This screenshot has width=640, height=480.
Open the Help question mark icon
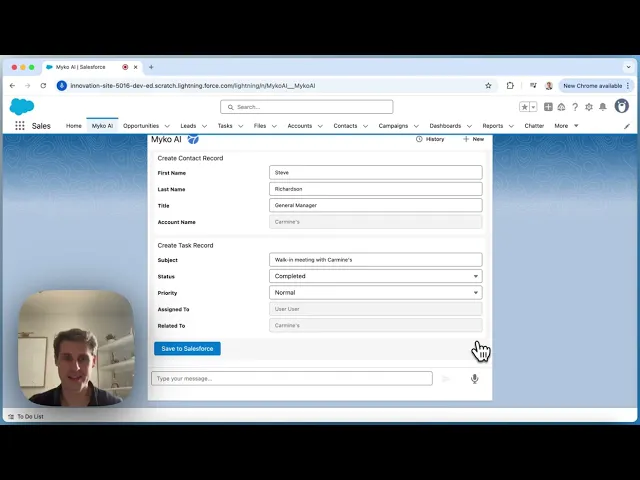click(x=575, y=107)
